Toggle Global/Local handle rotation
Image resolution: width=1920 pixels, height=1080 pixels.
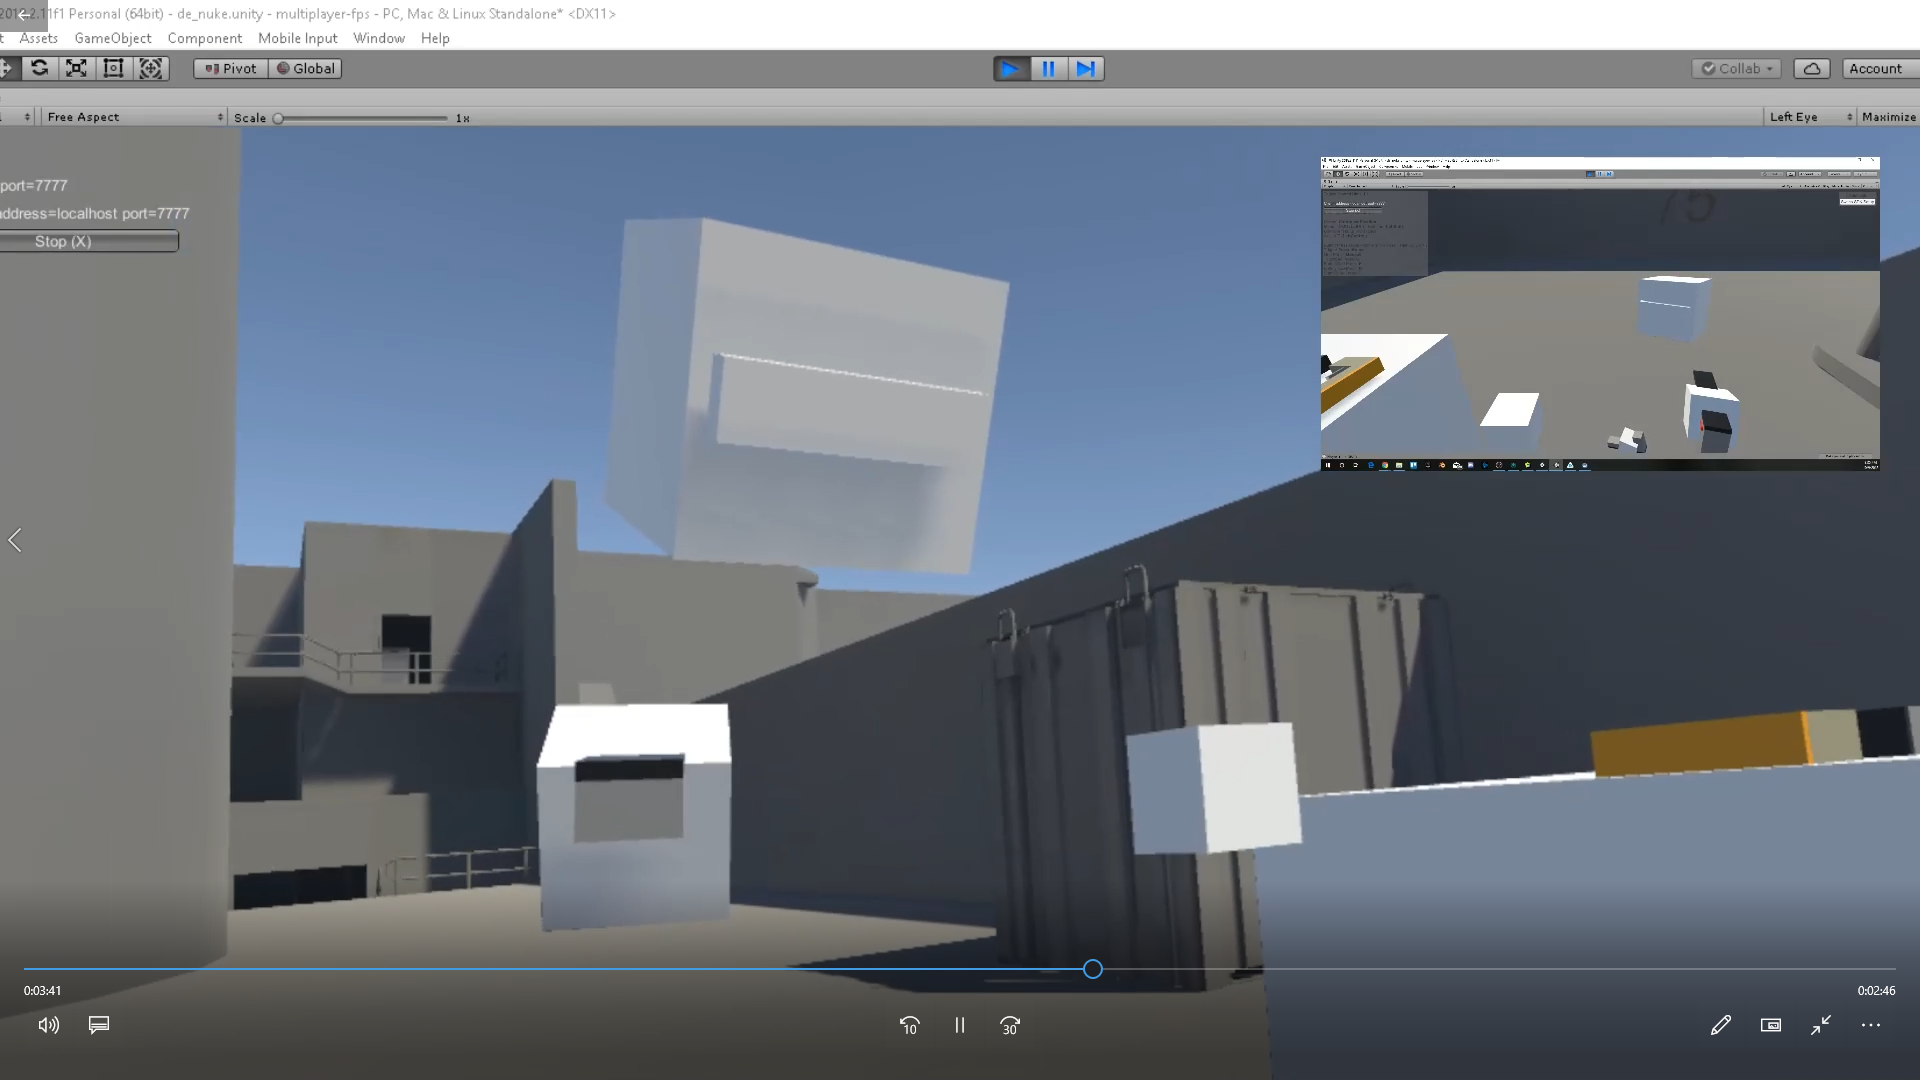pyautogui.click(x=305, y=69)
